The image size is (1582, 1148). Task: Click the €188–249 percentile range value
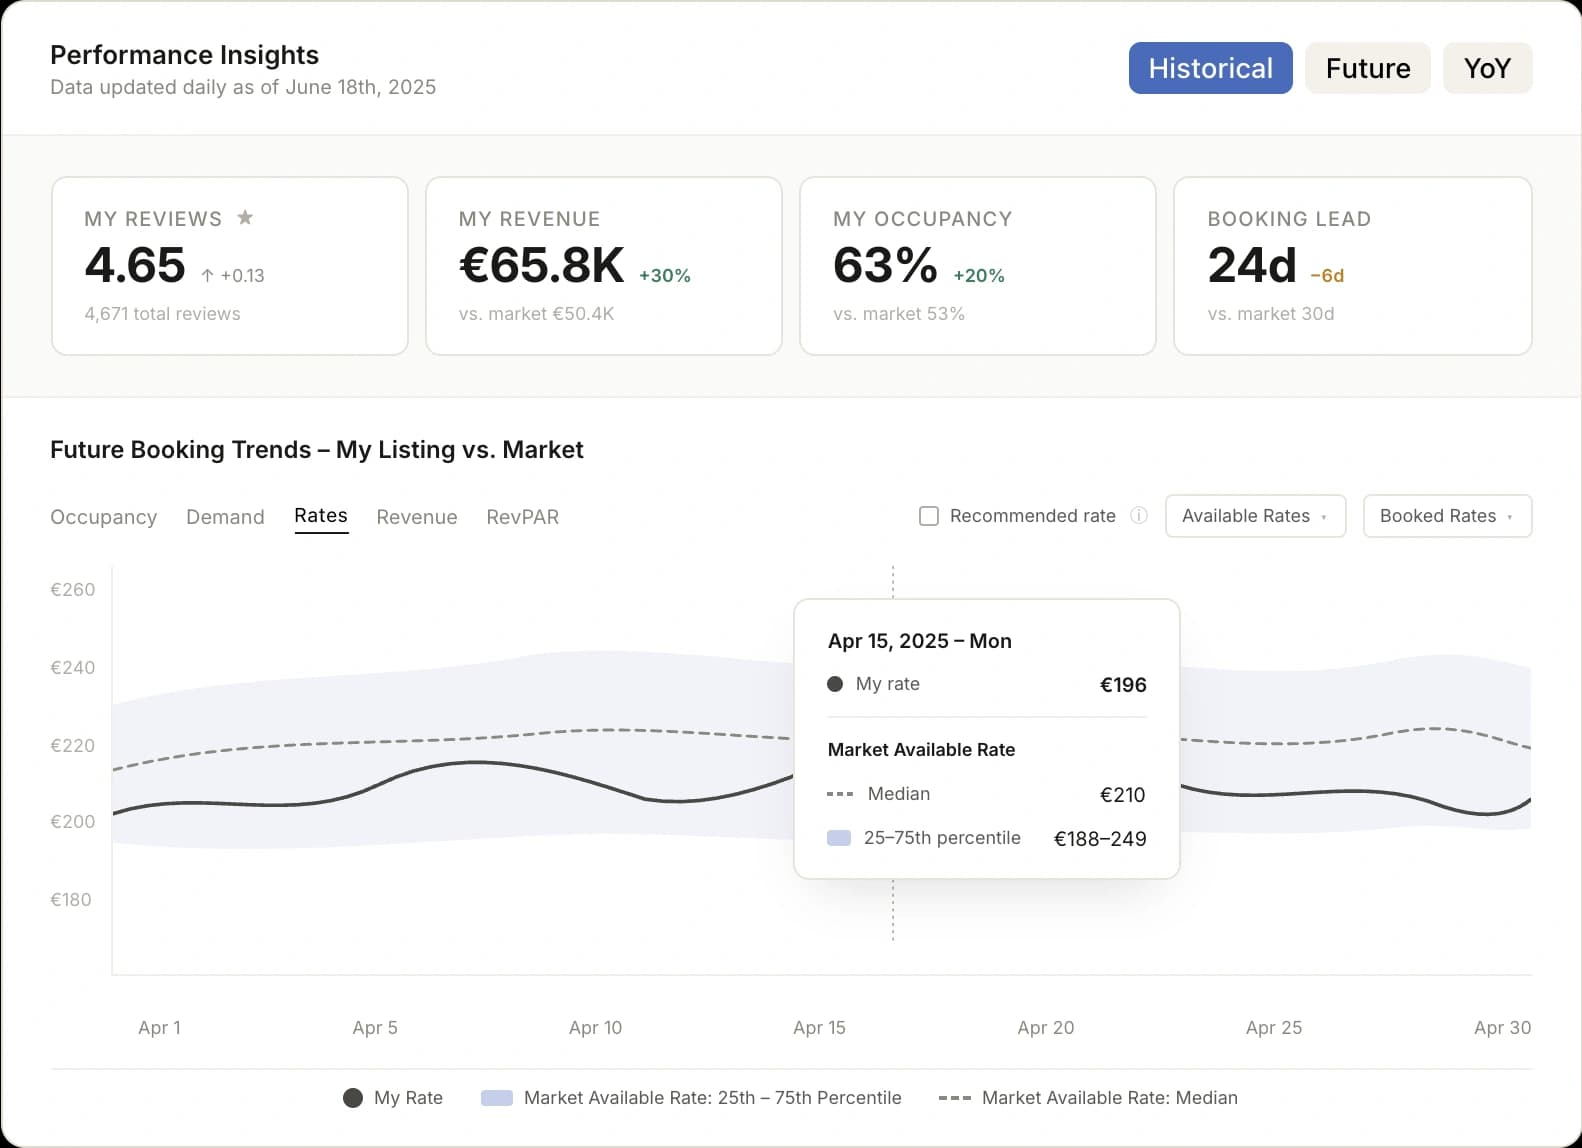[1100, 839]
